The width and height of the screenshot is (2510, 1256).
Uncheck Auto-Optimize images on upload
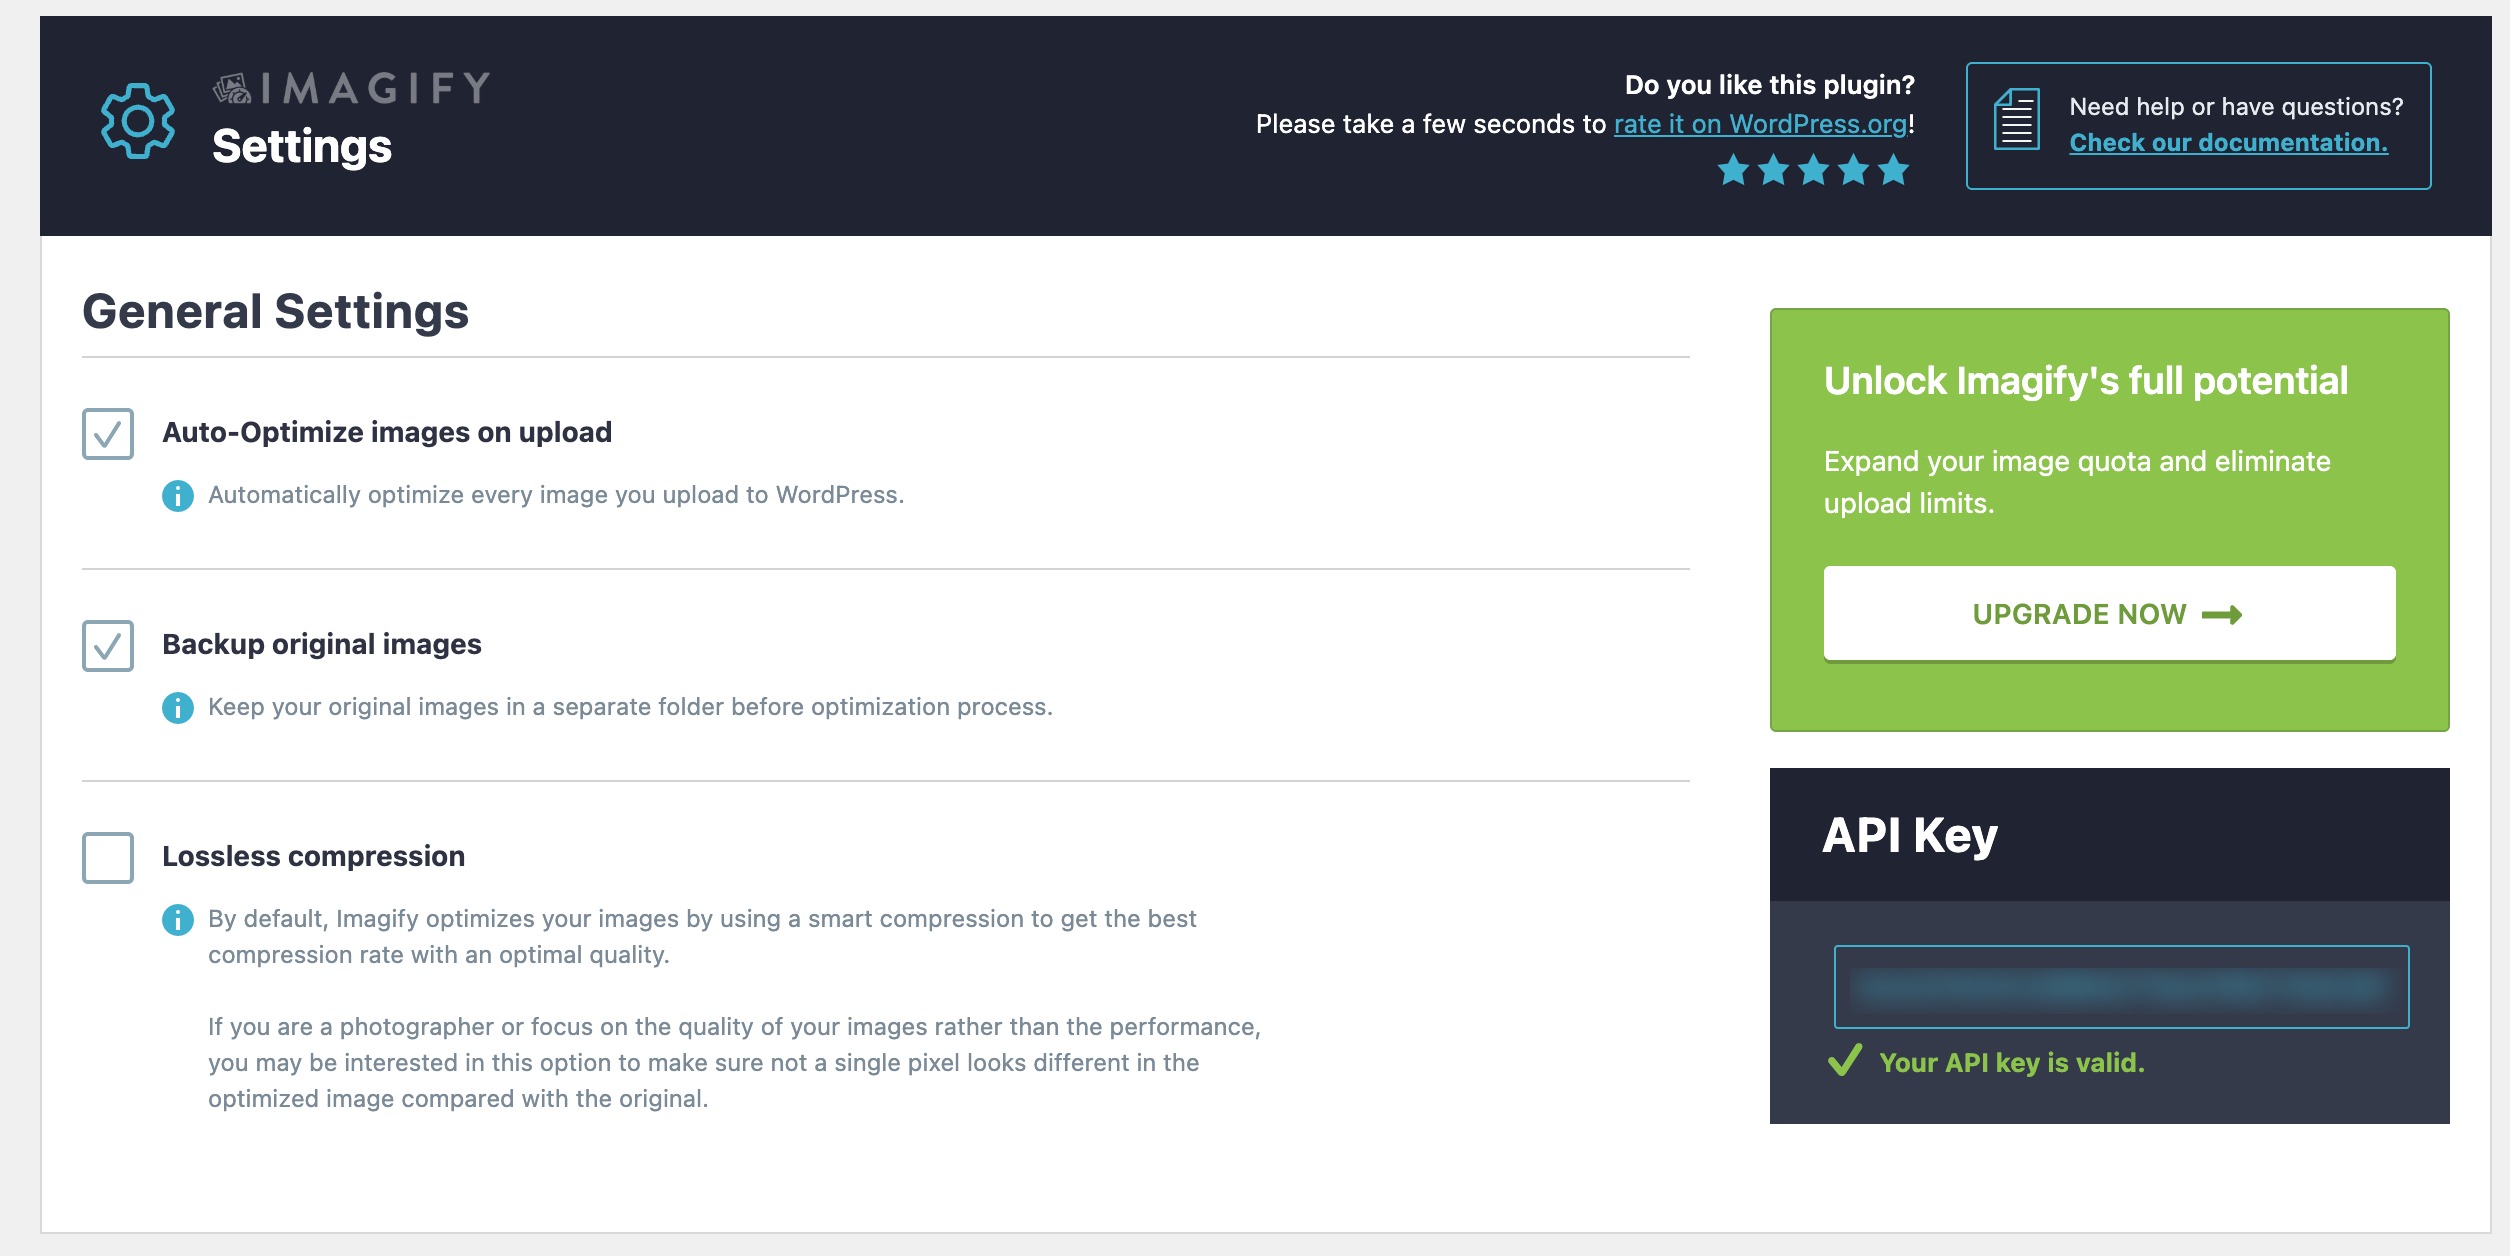[110, 433]
